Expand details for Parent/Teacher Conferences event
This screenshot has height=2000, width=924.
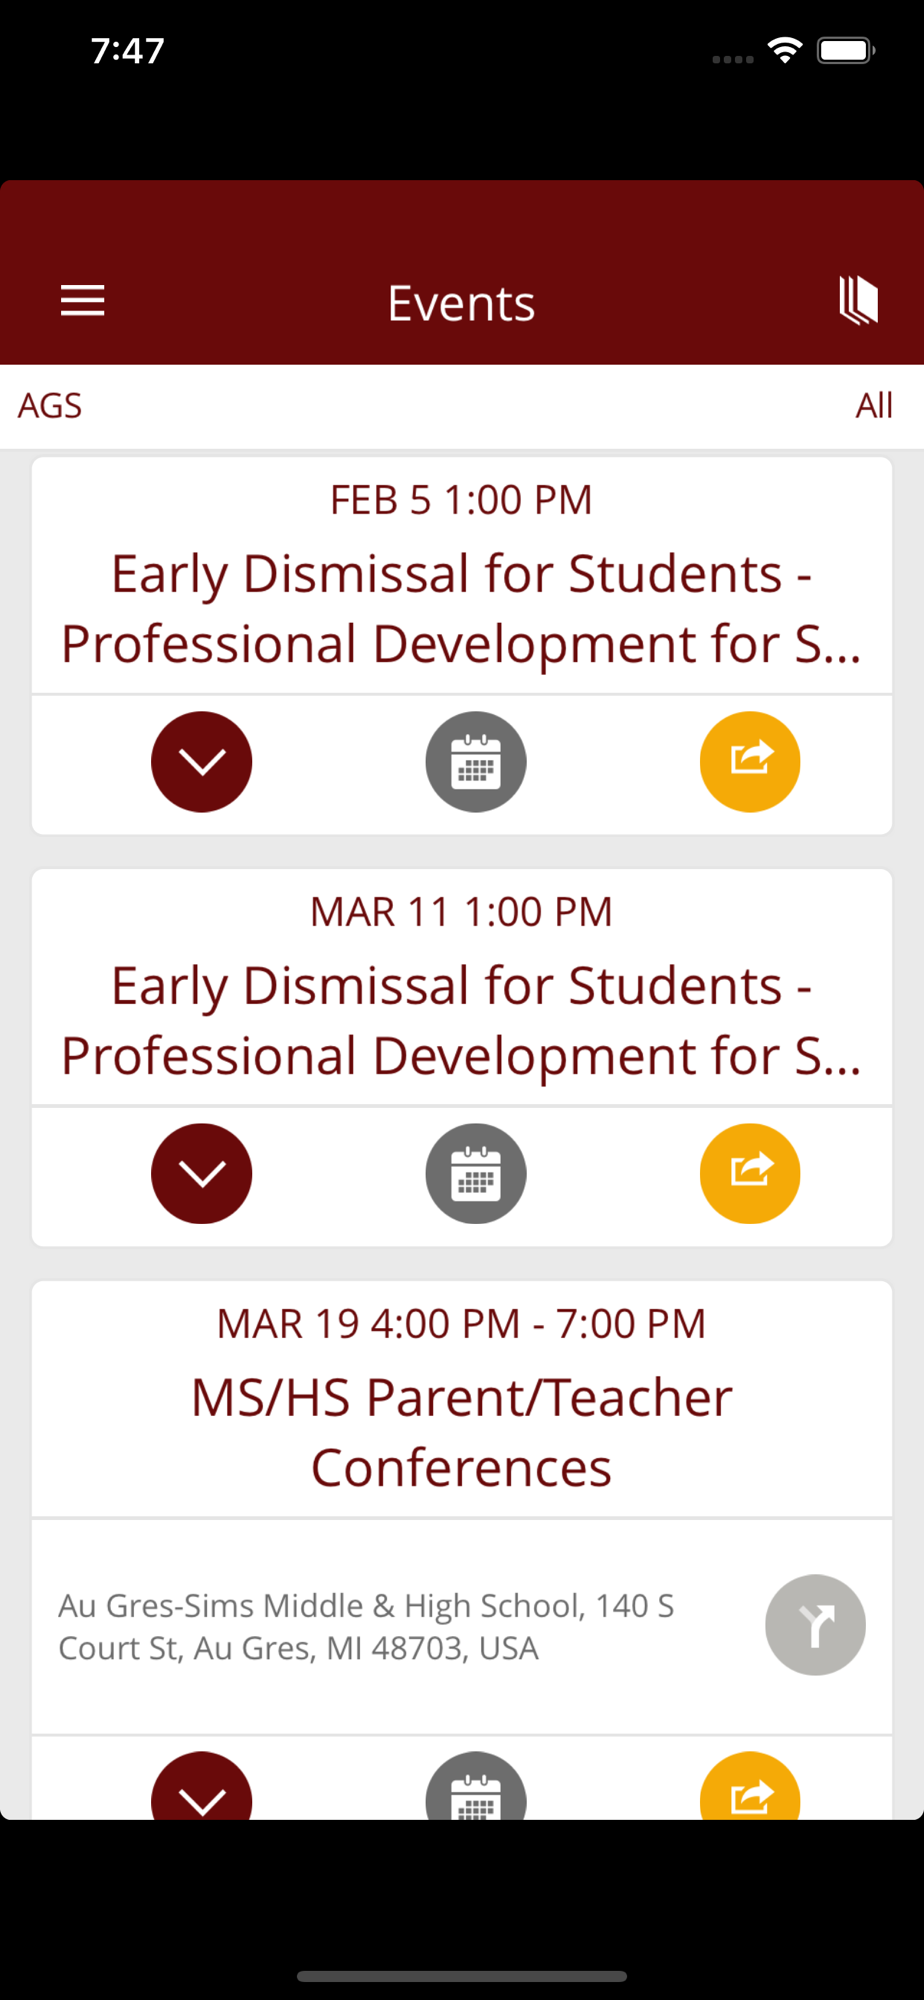point(202,1786)
